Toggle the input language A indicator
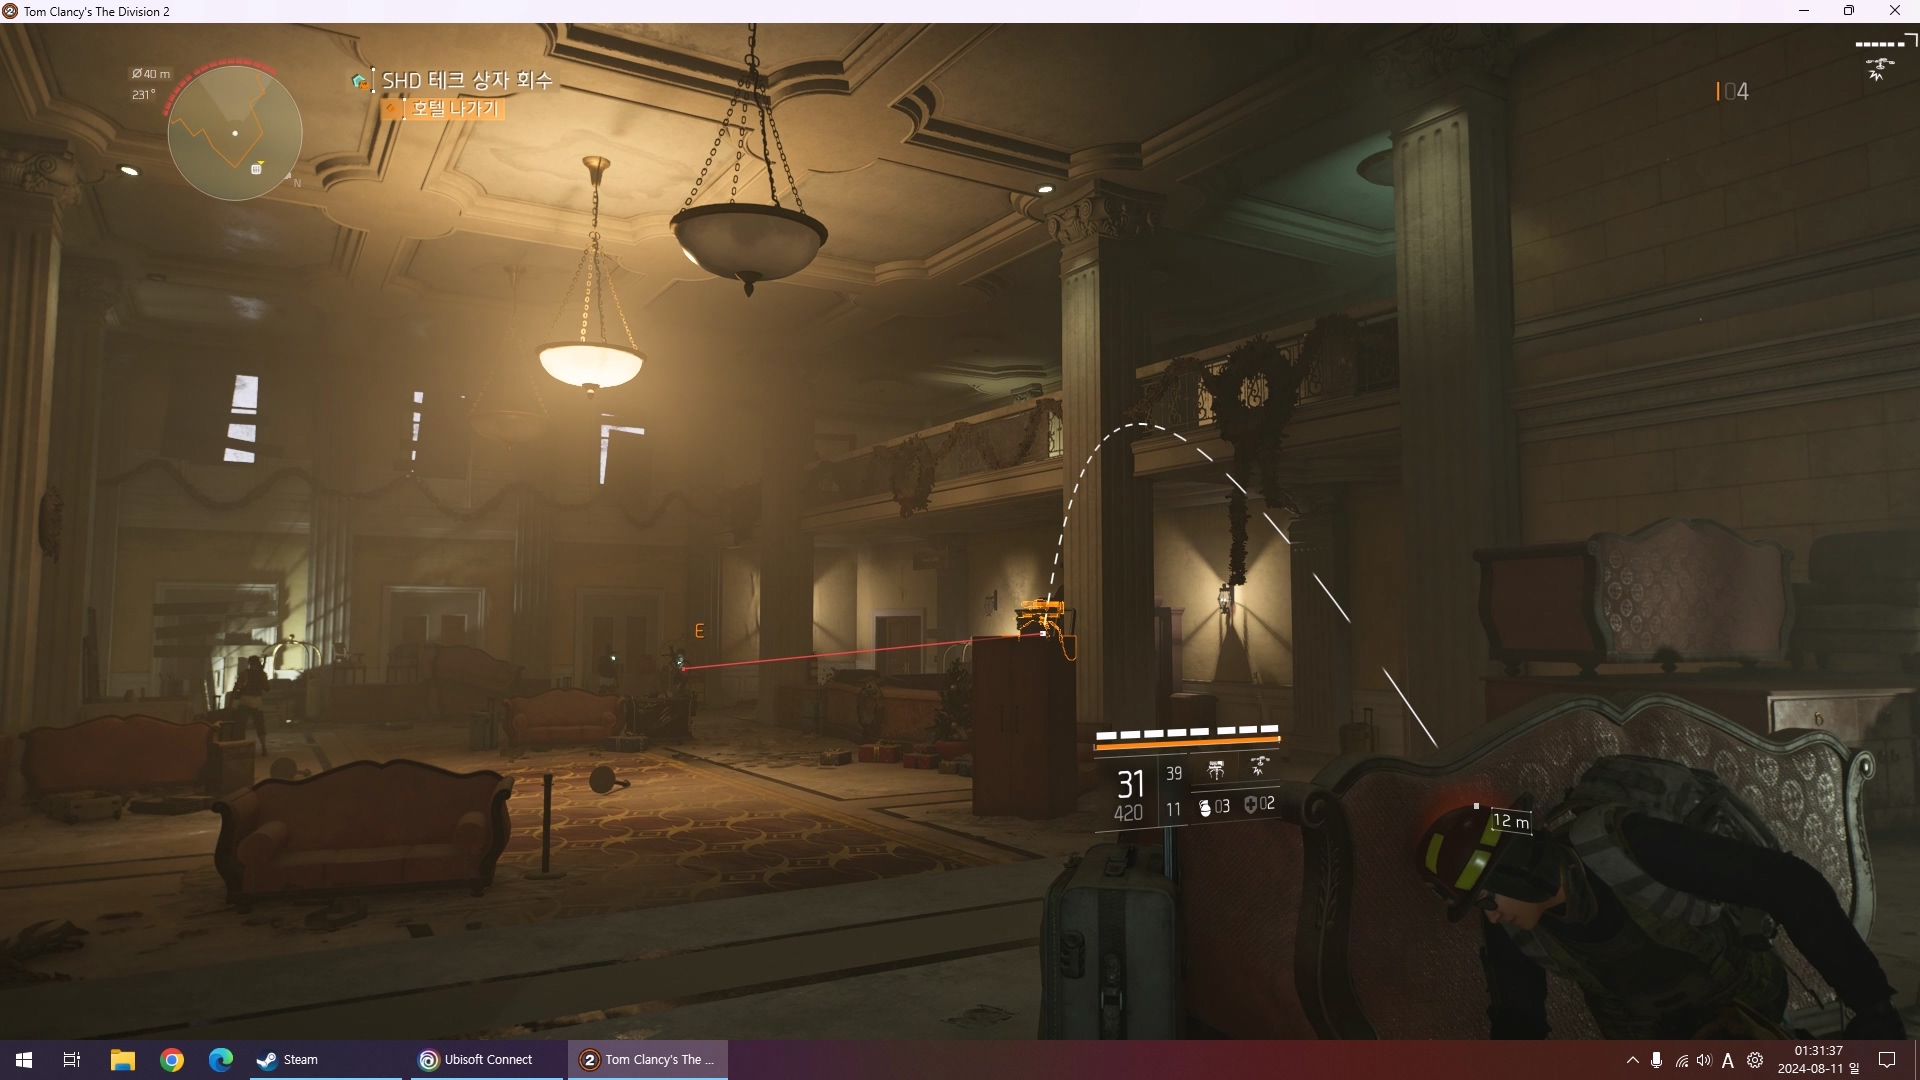Image resolution: width=1920 pixels, height=1080 pixels. click(x=1728, y=1061)
